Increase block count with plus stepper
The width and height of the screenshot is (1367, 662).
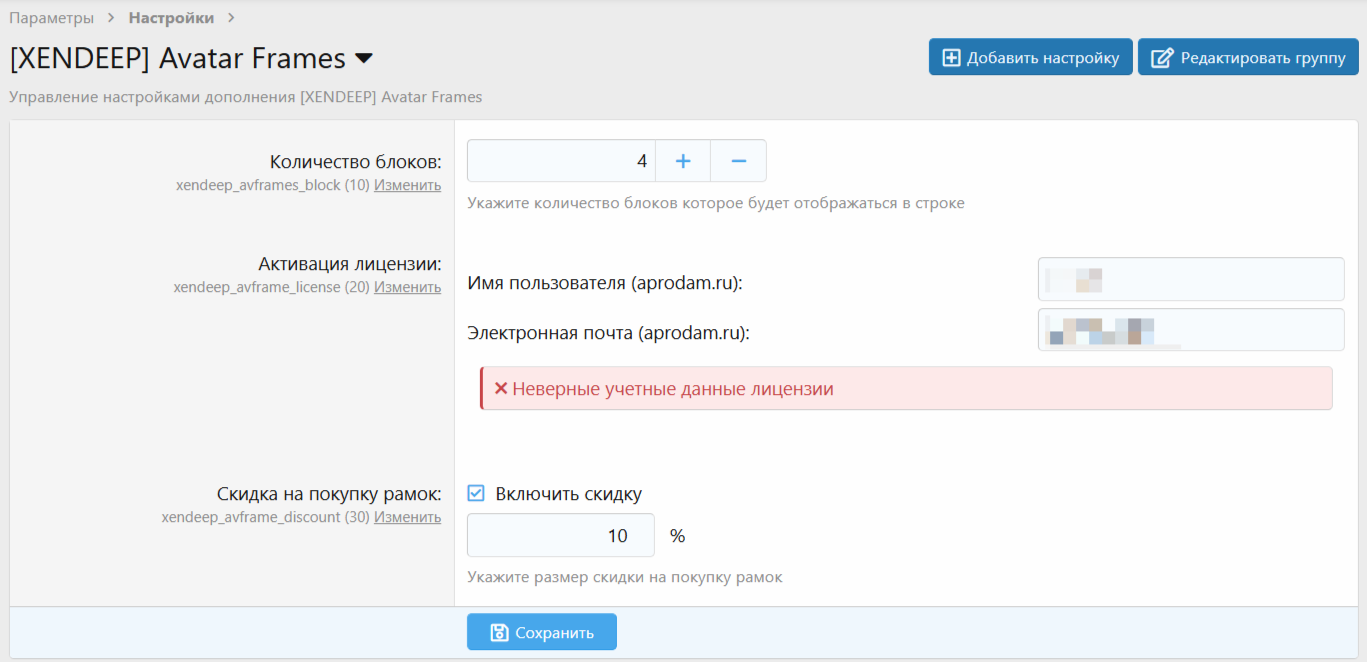(x=683, y=161)
